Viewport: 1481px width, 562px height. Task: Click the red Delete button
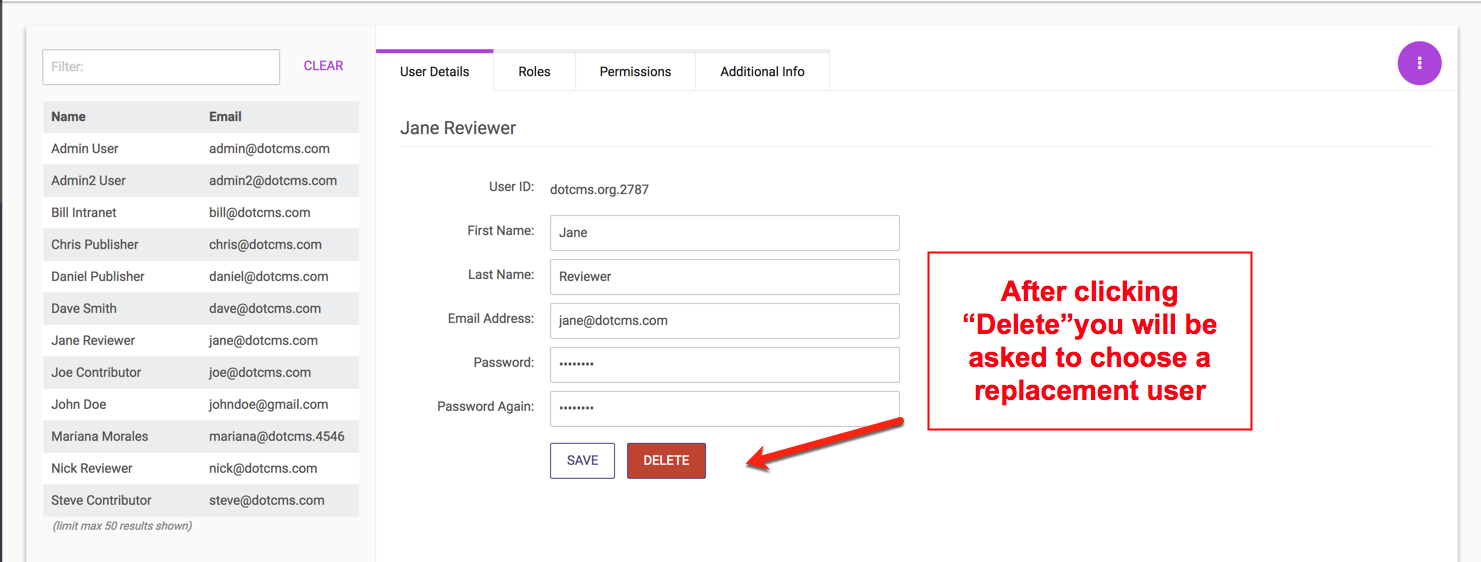[x=666, y=461]
